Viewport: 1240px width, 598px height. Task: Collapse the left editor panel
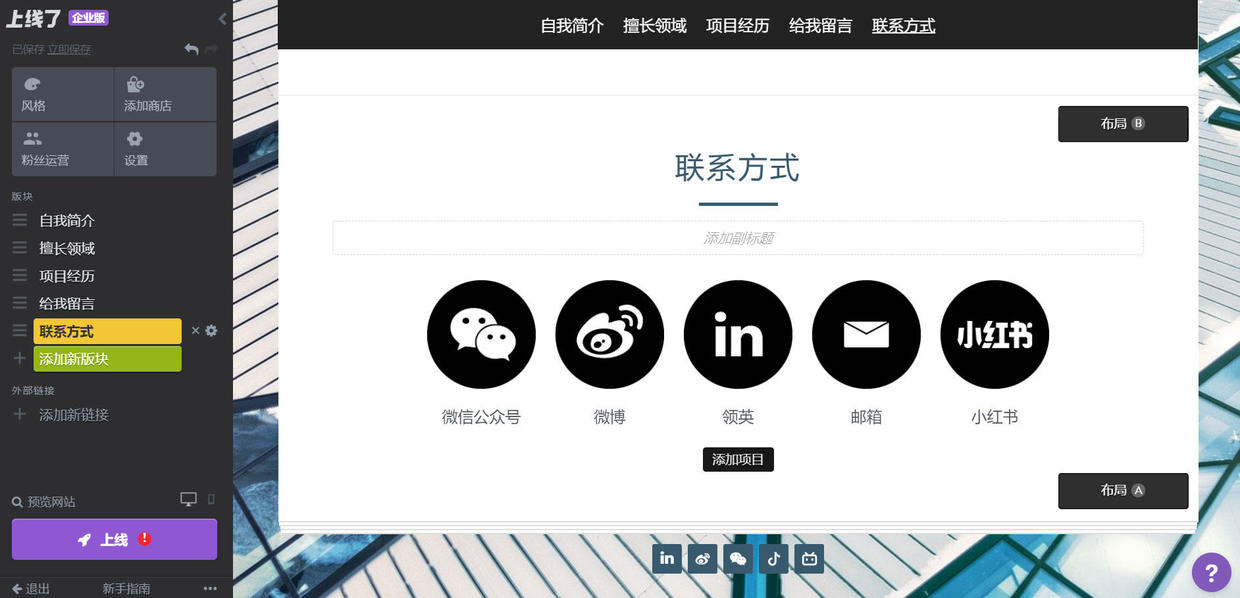tap(222, 17)
